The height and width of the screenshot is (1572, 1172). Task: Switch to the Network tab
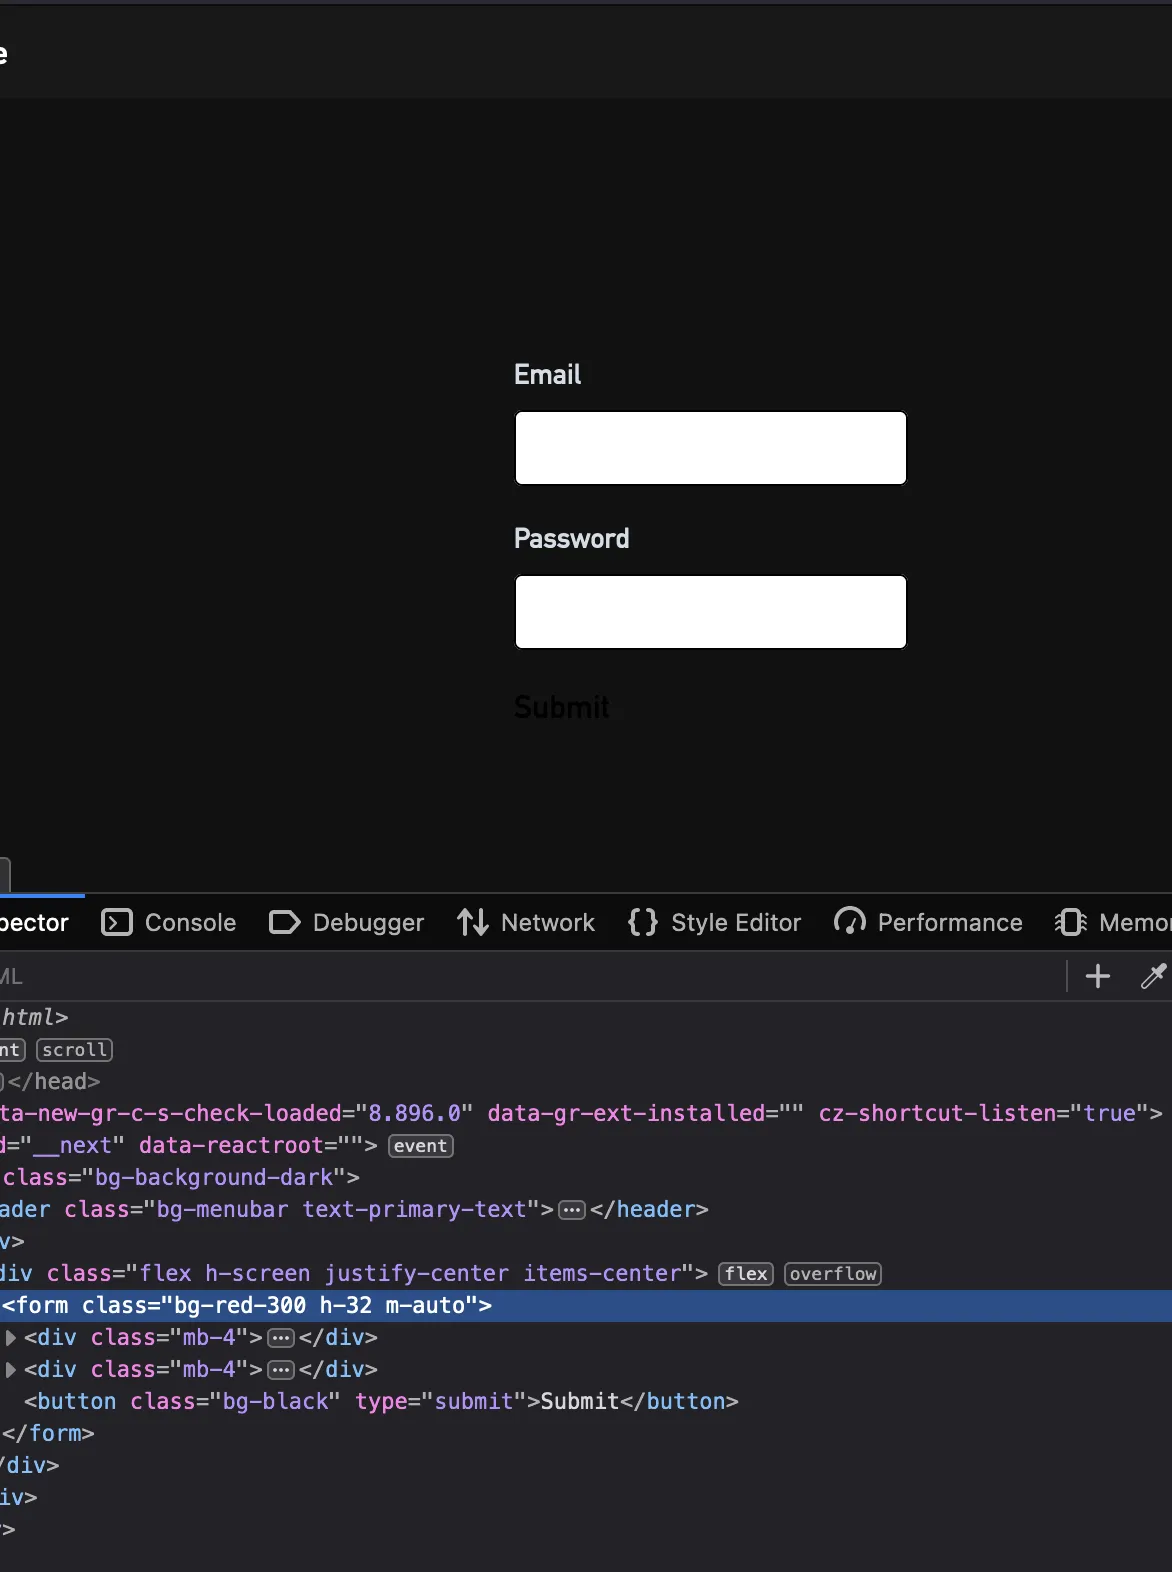[x=526, y=922]
